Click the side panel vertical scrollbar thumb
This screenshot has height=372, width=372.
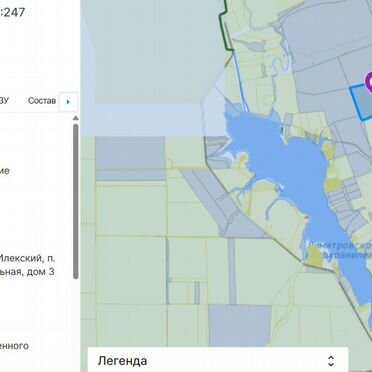coord(76,201)
